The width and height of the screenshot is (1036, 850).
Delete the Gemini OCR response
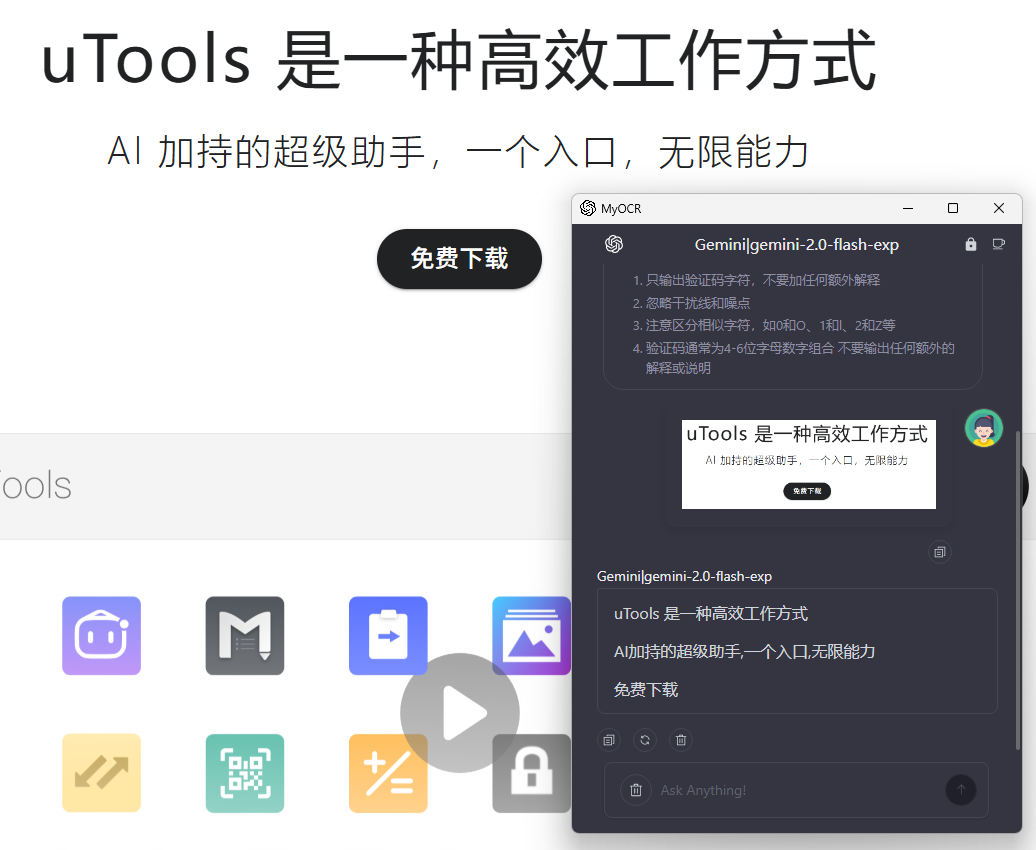click(x=681, y=740)
